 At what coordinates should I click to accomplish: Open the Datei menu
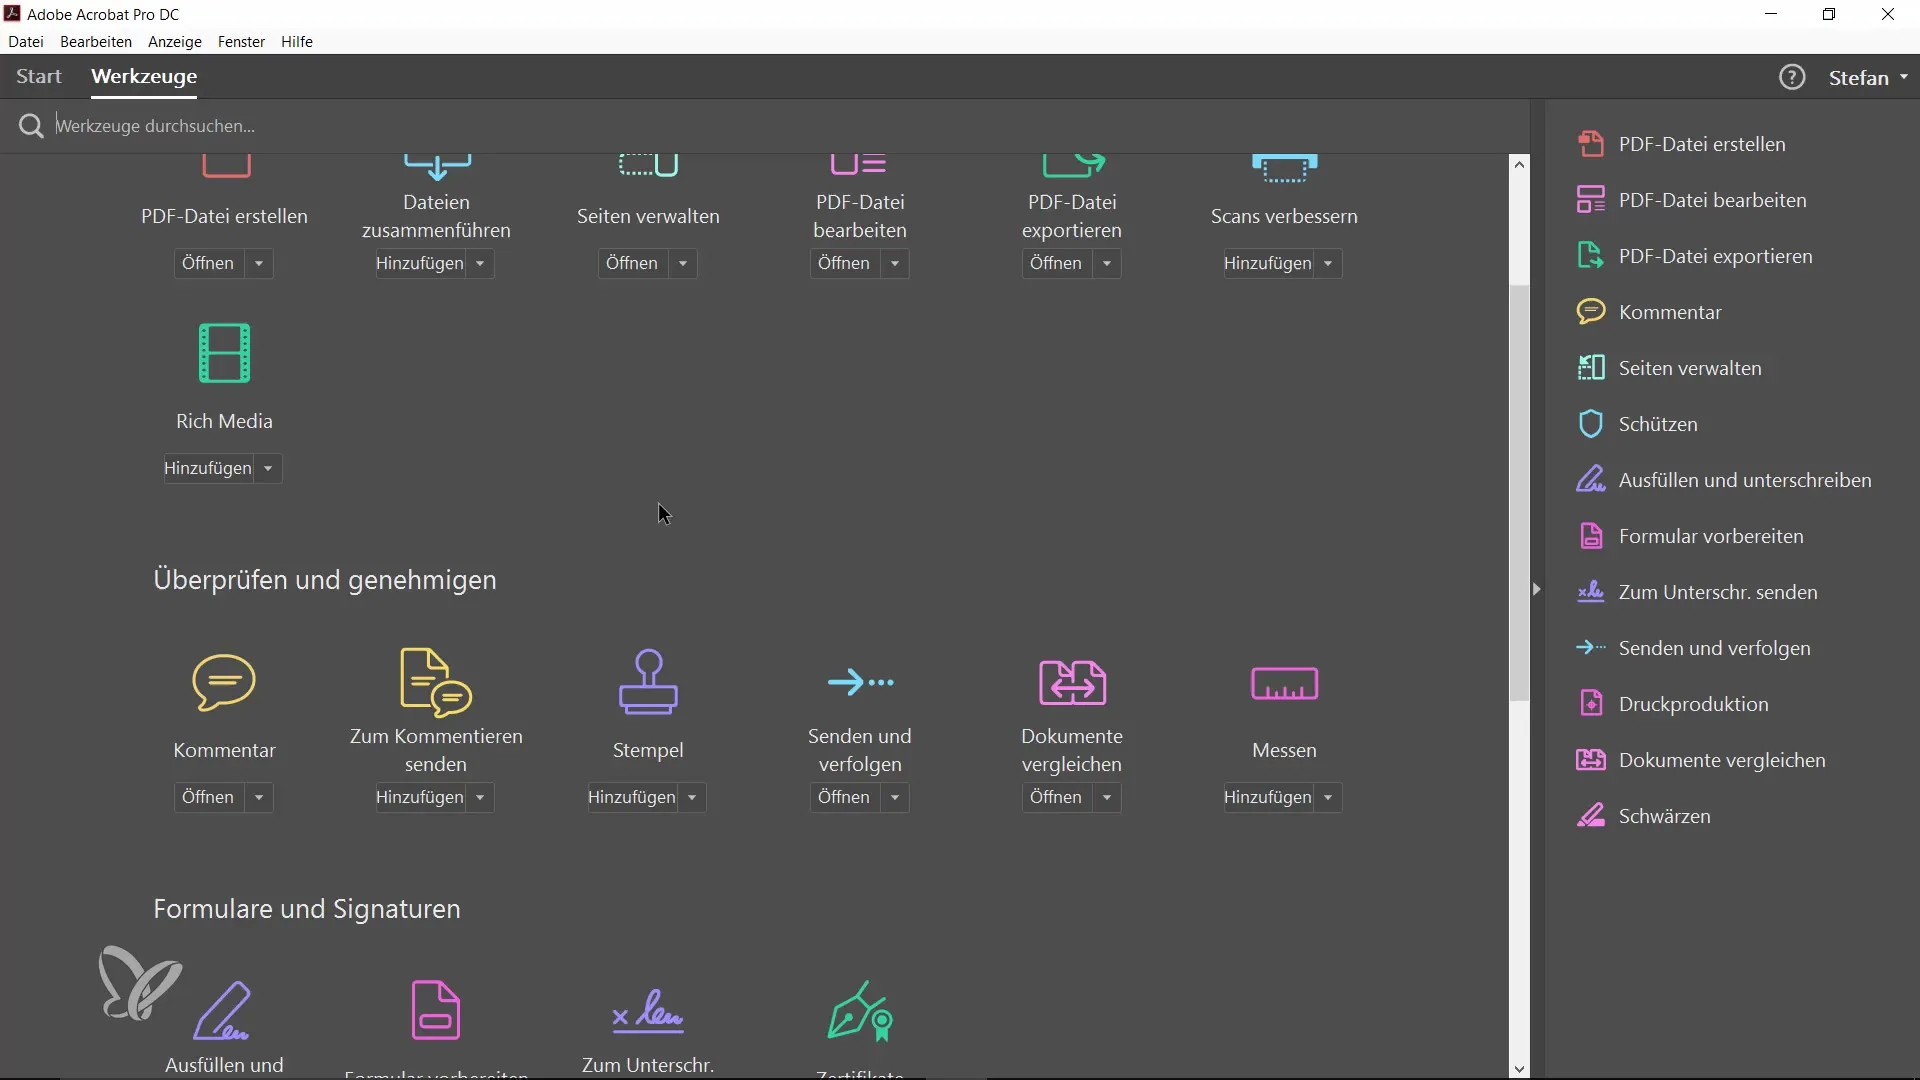click(26, 42)
